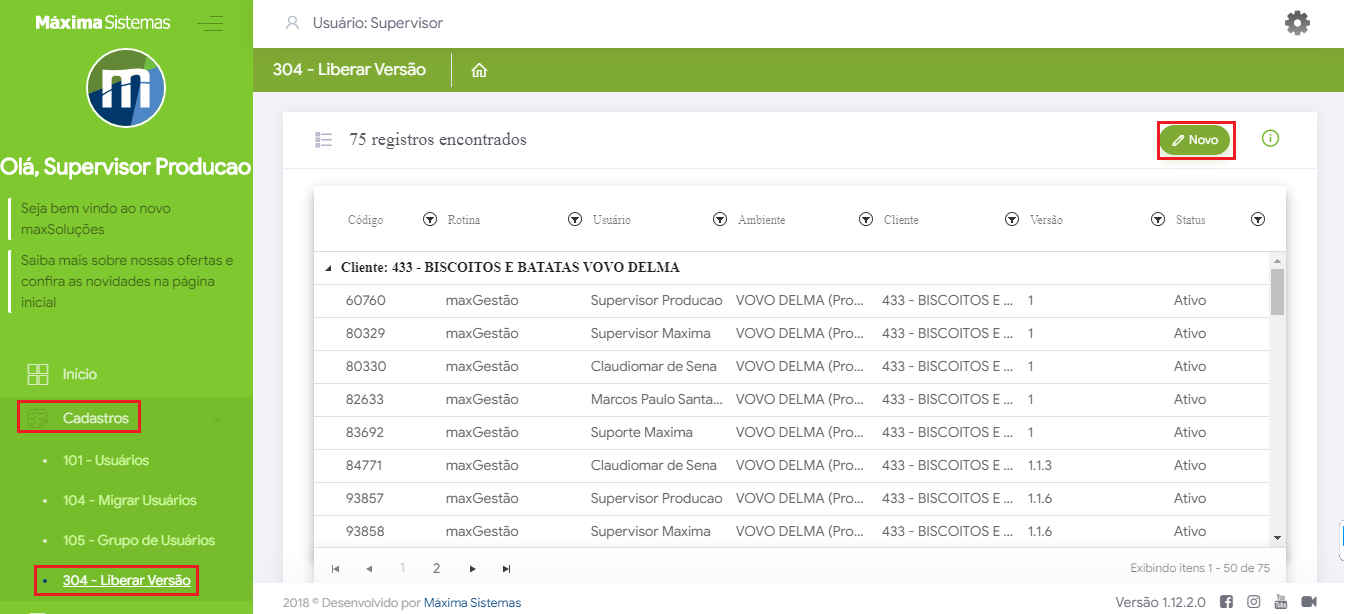The width and height of the screenshot is (1356, 614).
Task: Toggle the sidebar hamburger menu icon
Action: coord(210,24)
